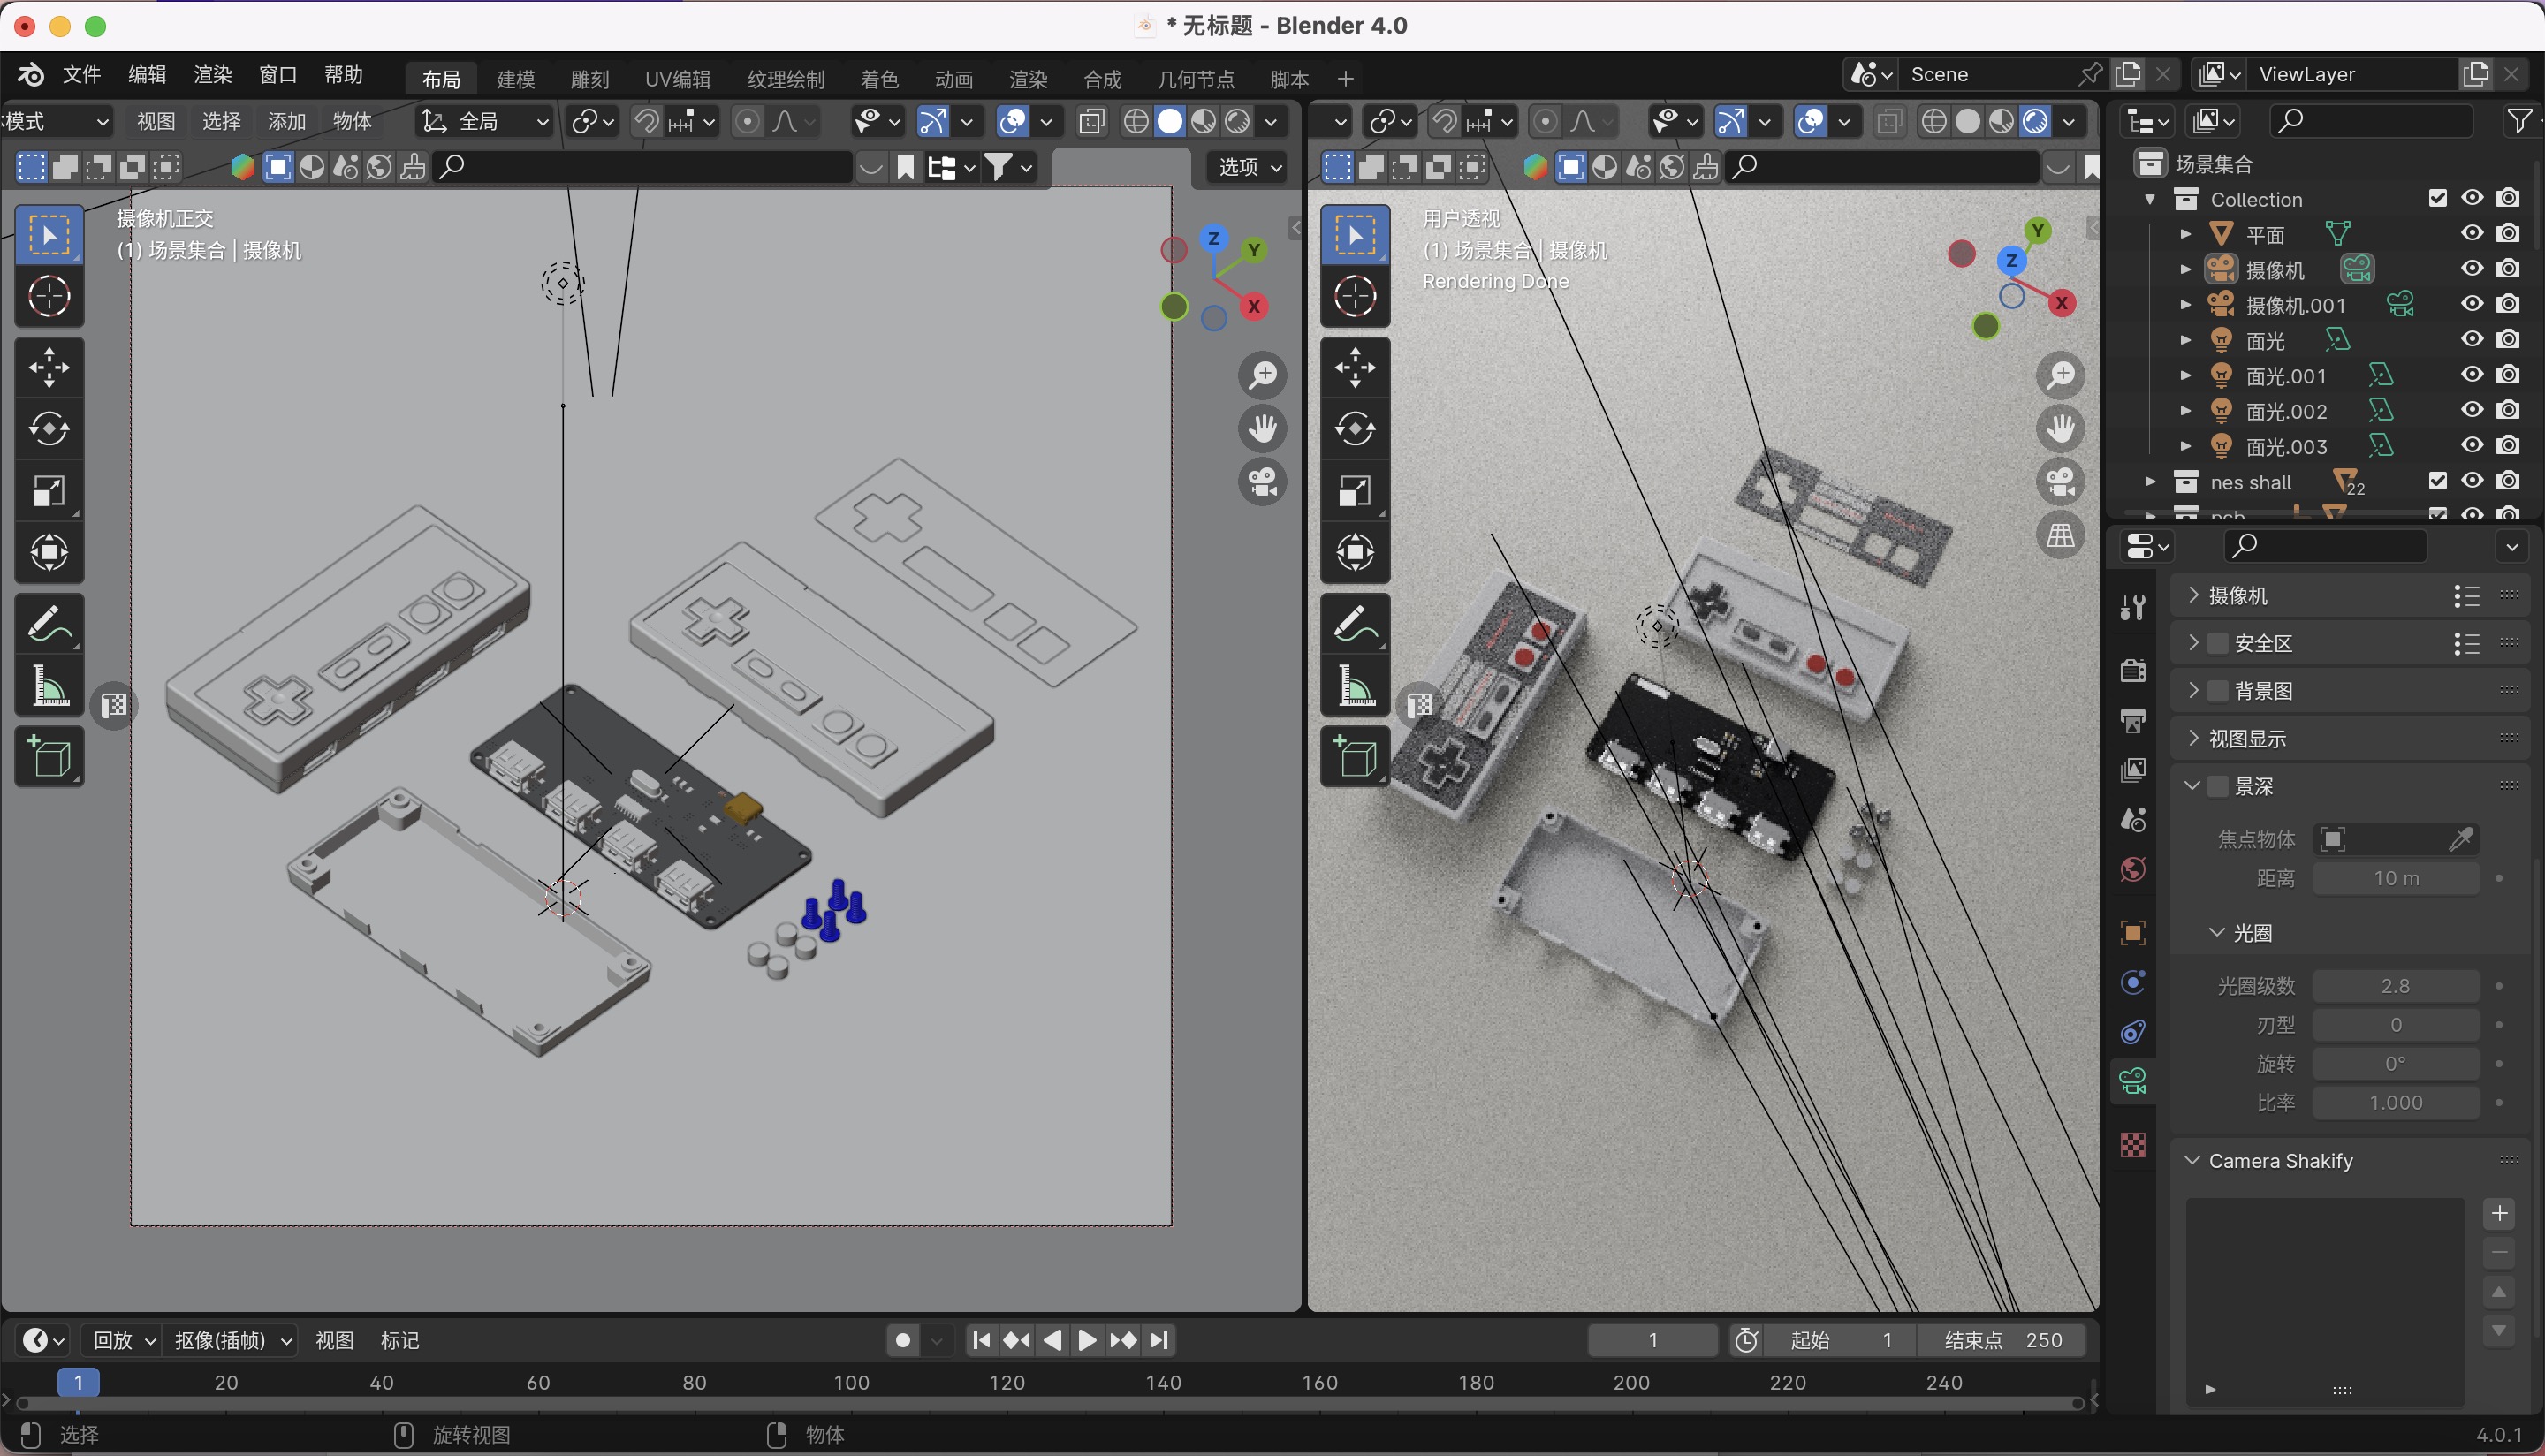Image resolution: width=2545 pixels, height=1456 pixels.
Task: Open the Scene properties tab
Action: click(2133, 820)
